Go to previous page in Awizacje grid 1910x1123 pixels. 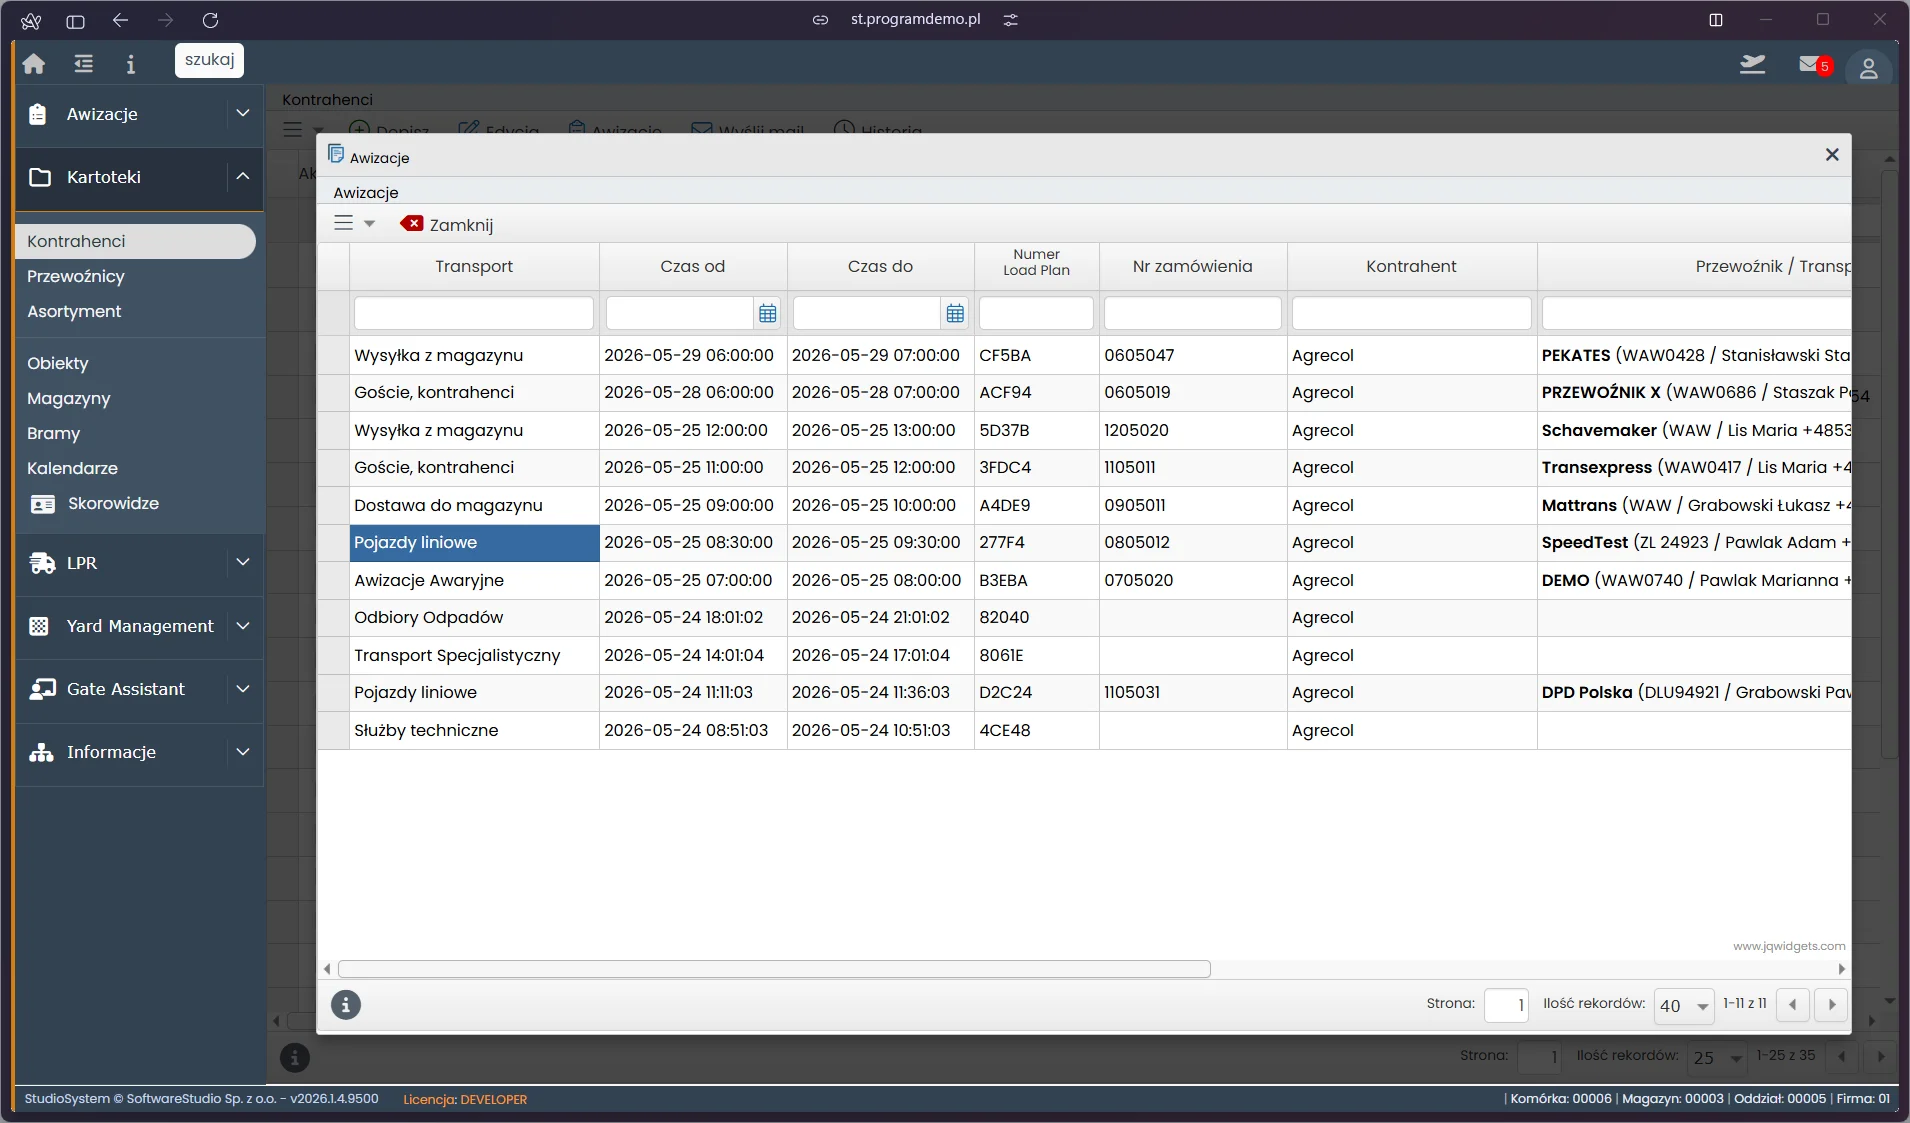(1793, 1005)
